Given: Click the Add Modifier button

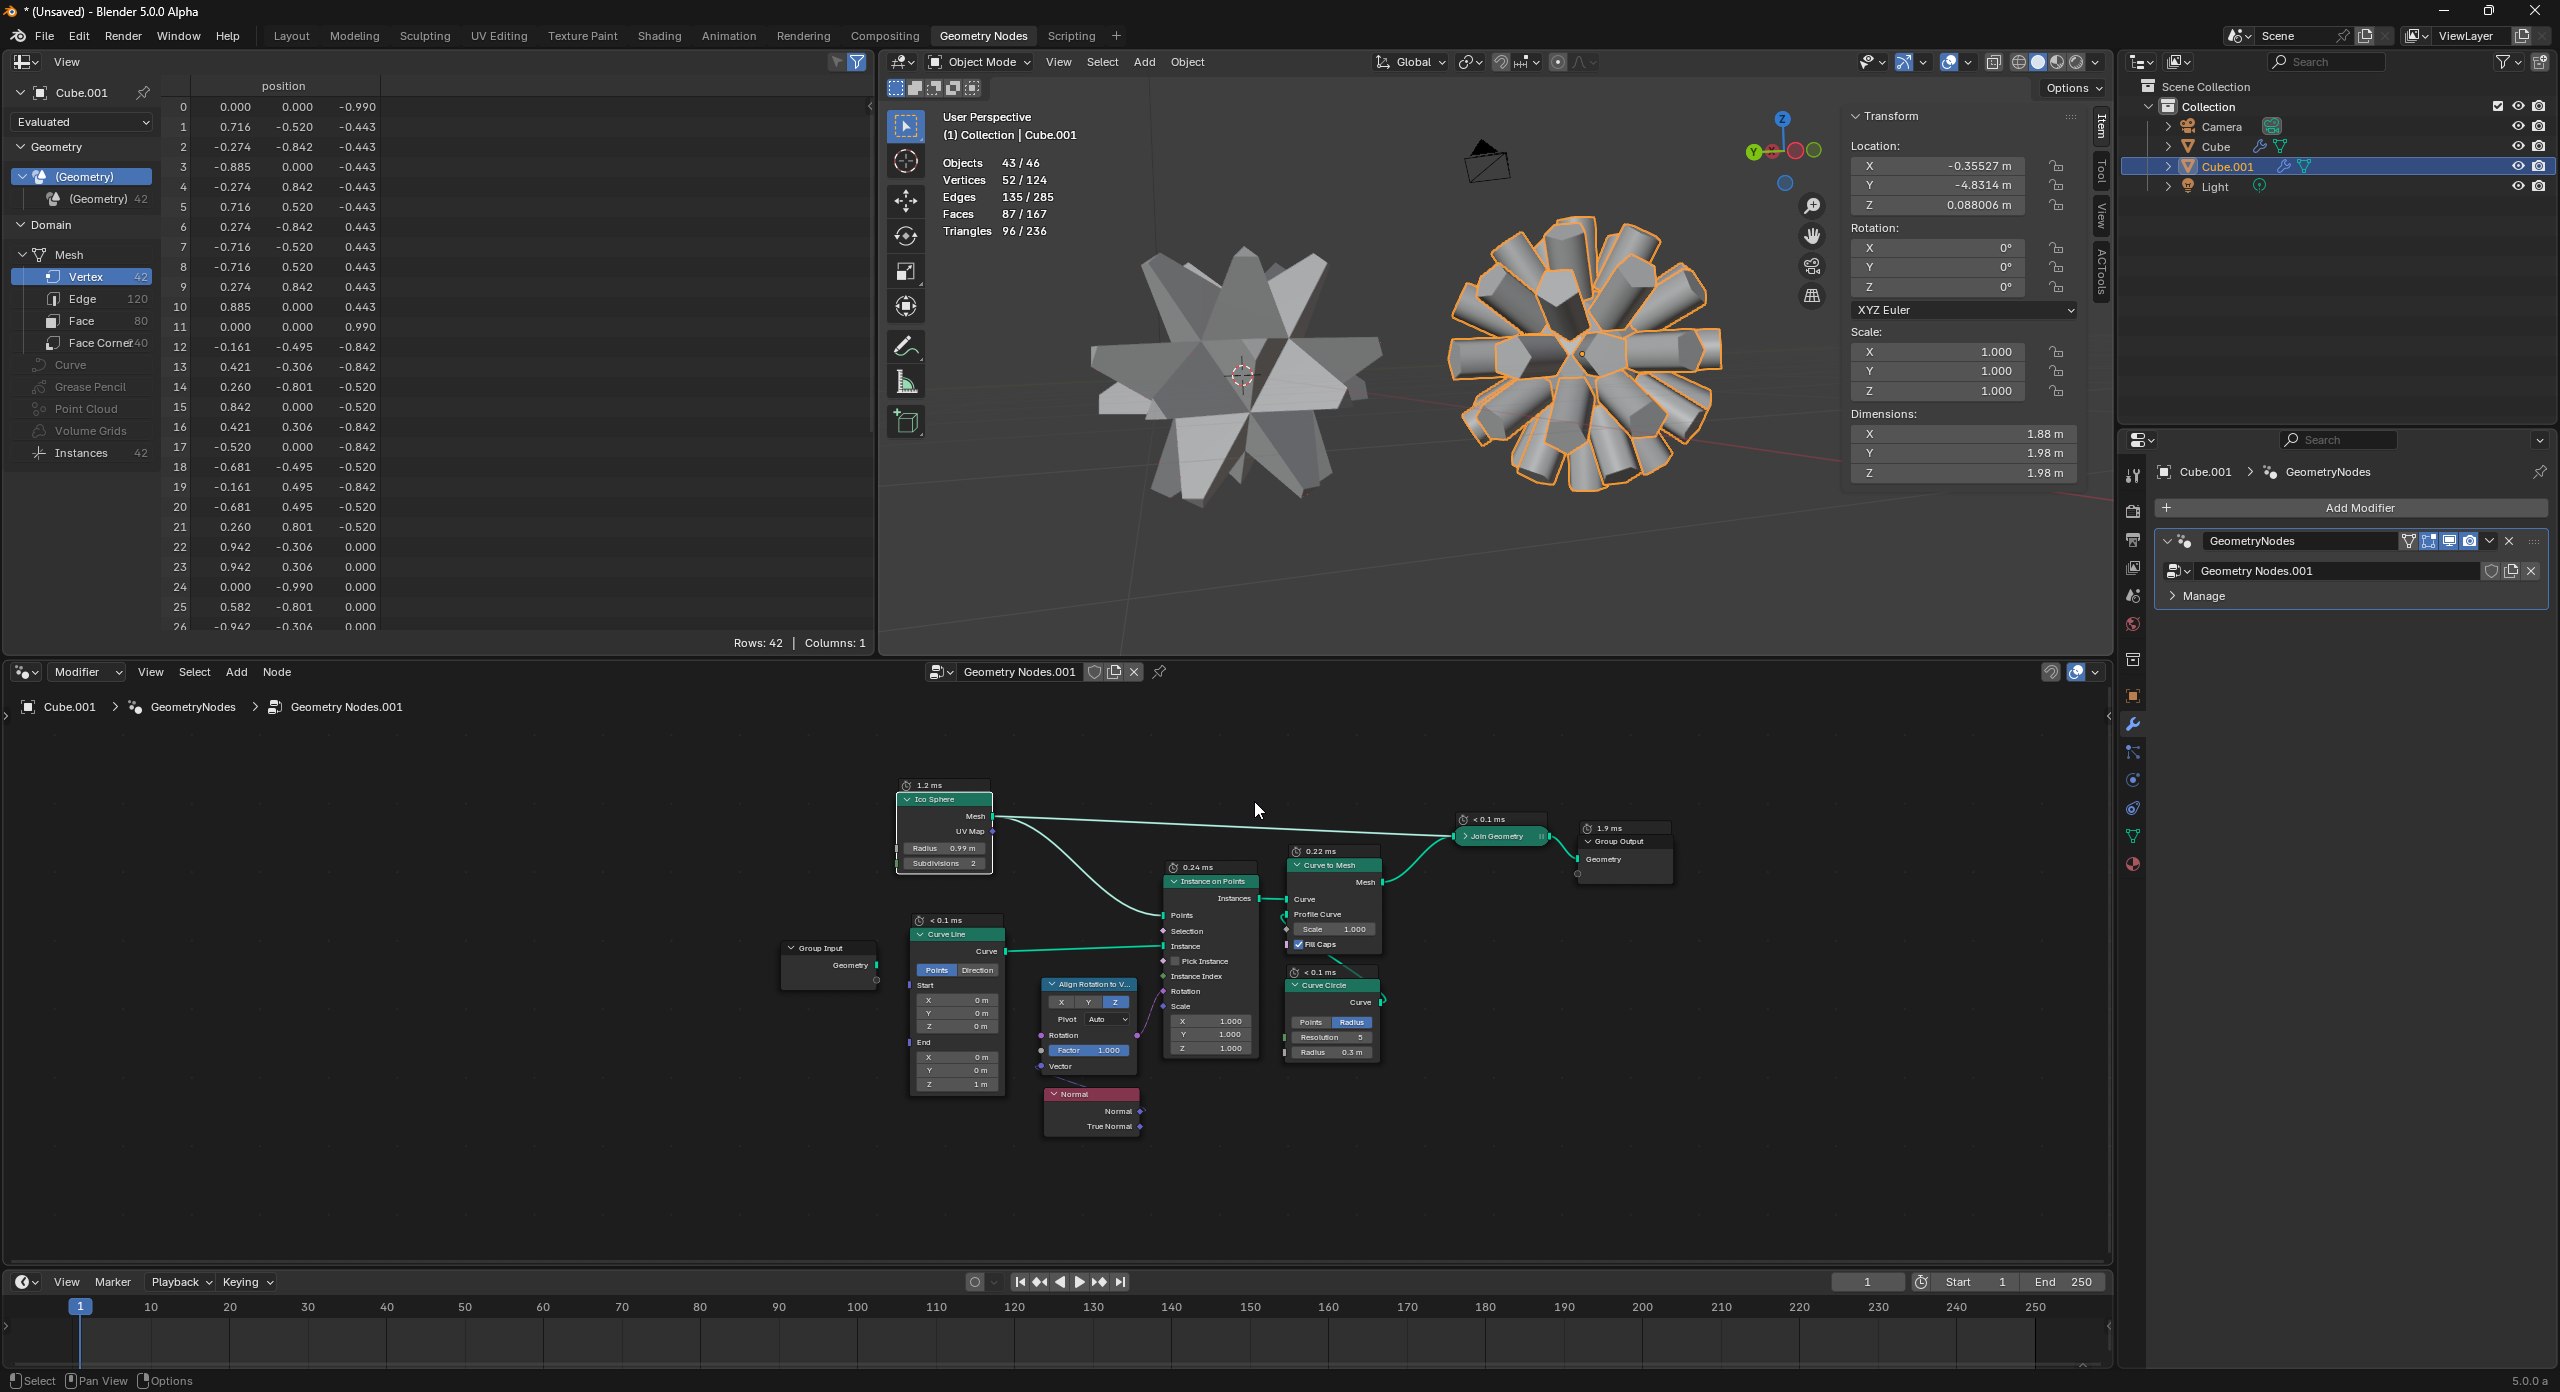Looking at the screenshot, I should [2351, 508].
